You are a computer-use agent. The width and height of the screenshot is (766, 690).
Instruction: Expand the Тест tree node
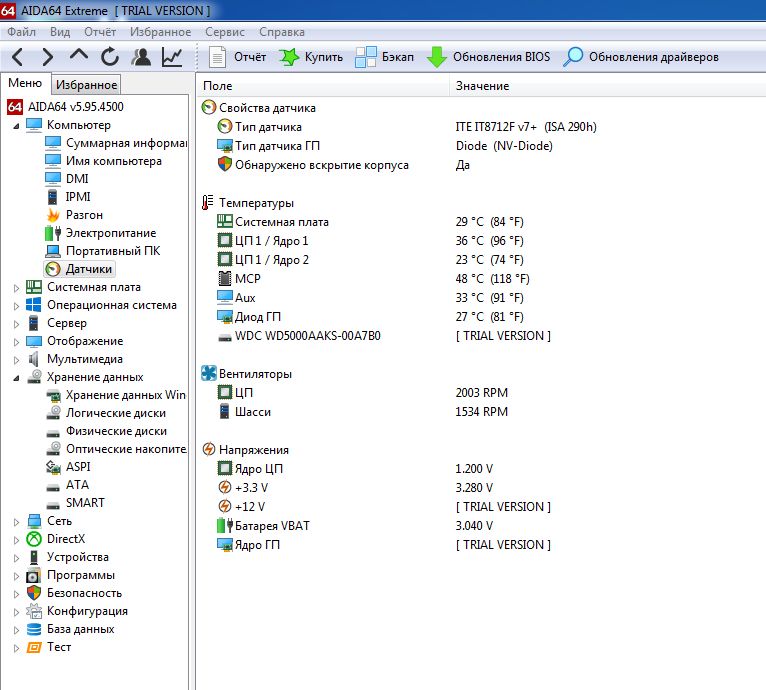click(16, 648)
